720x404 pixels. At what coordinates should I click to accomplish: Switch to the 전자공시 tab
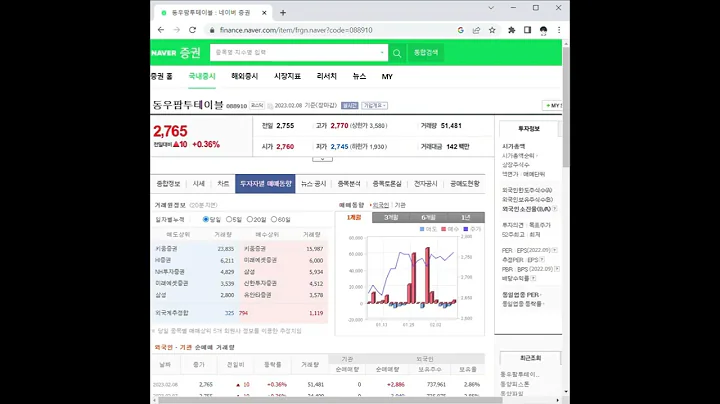[x=426, y=184]
